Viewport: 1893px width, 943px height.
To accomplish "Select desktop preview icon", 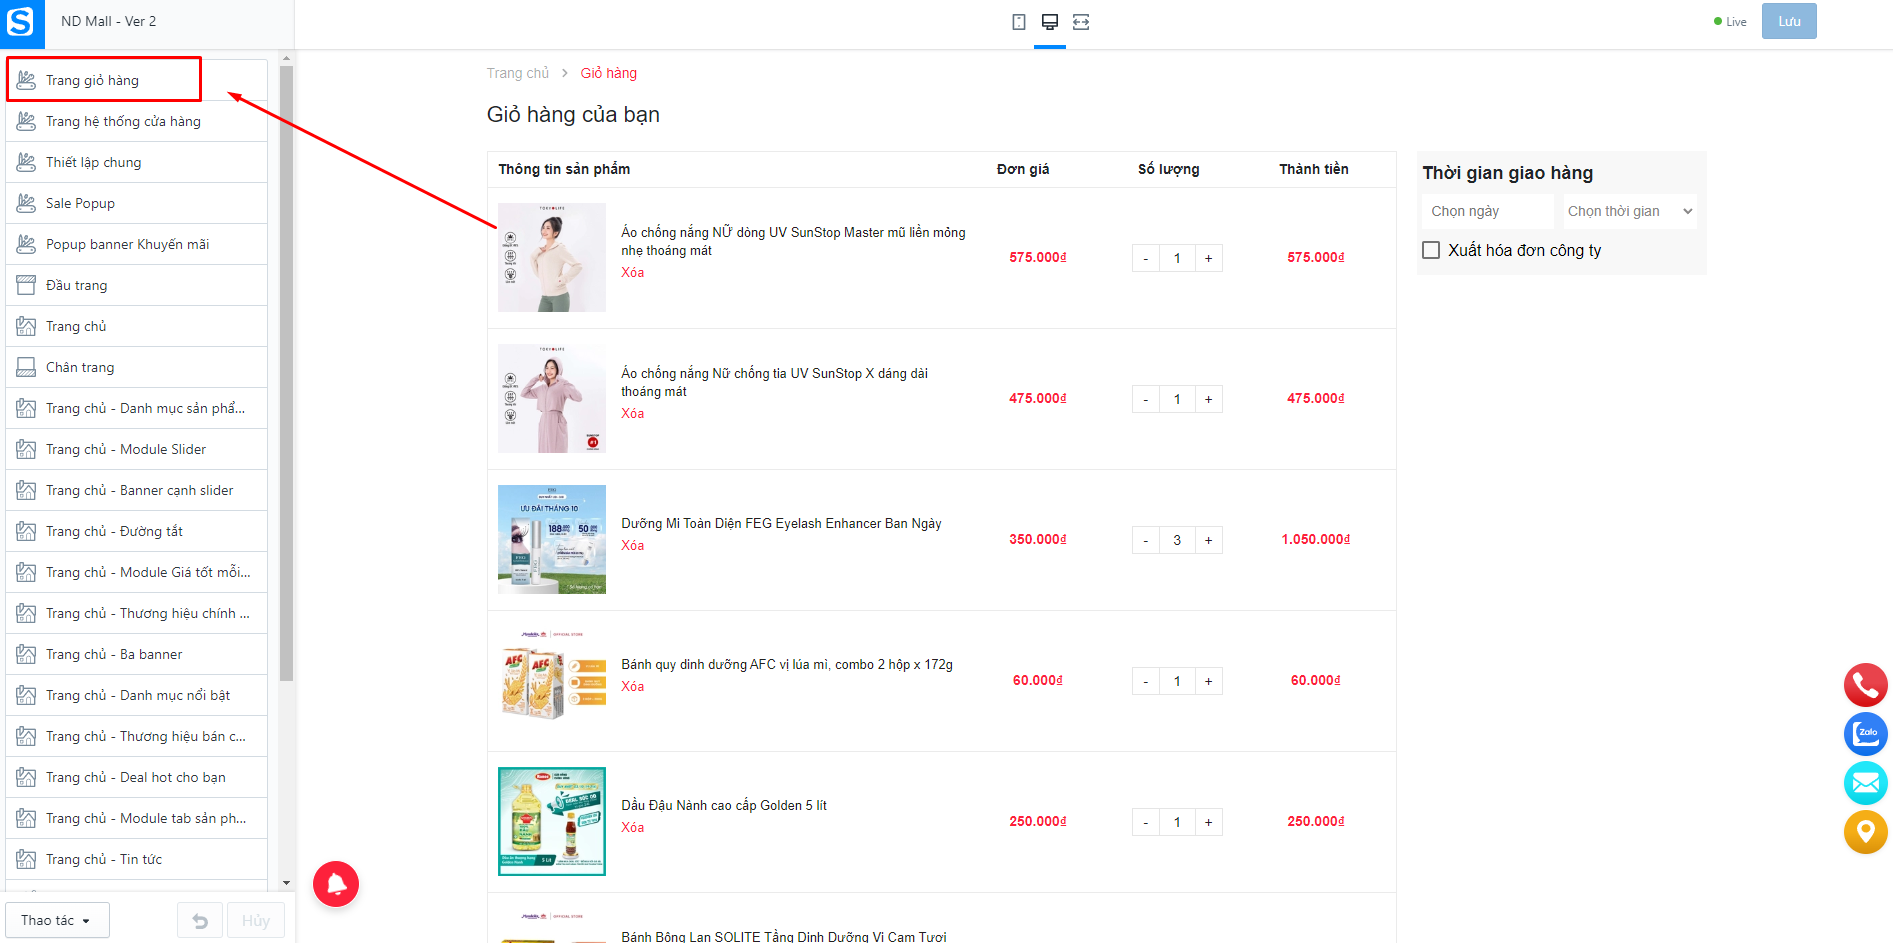I will coord(1050,22).
